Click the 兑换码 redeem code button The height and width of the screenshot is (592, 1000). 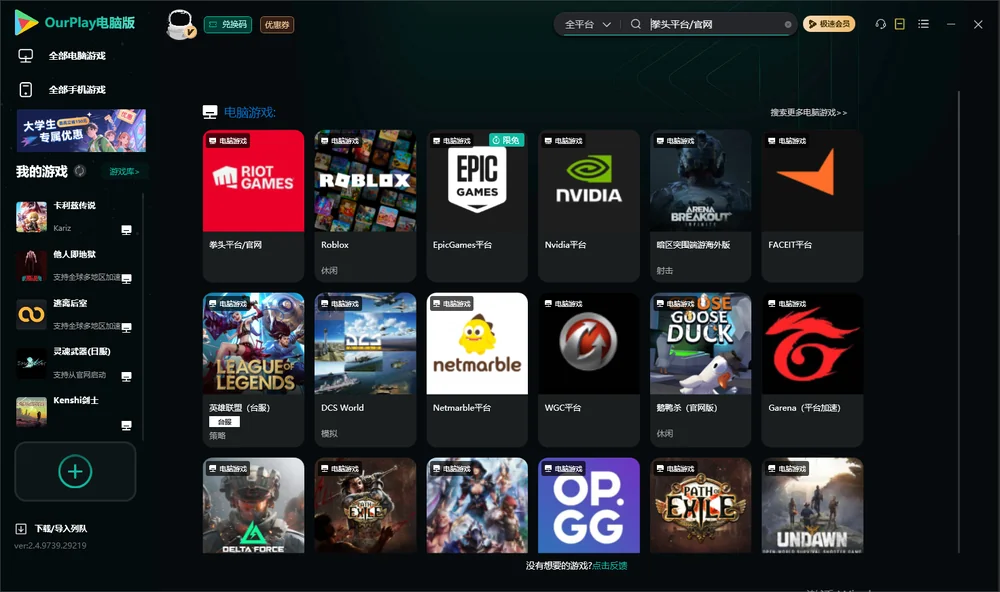pos(228,25)
